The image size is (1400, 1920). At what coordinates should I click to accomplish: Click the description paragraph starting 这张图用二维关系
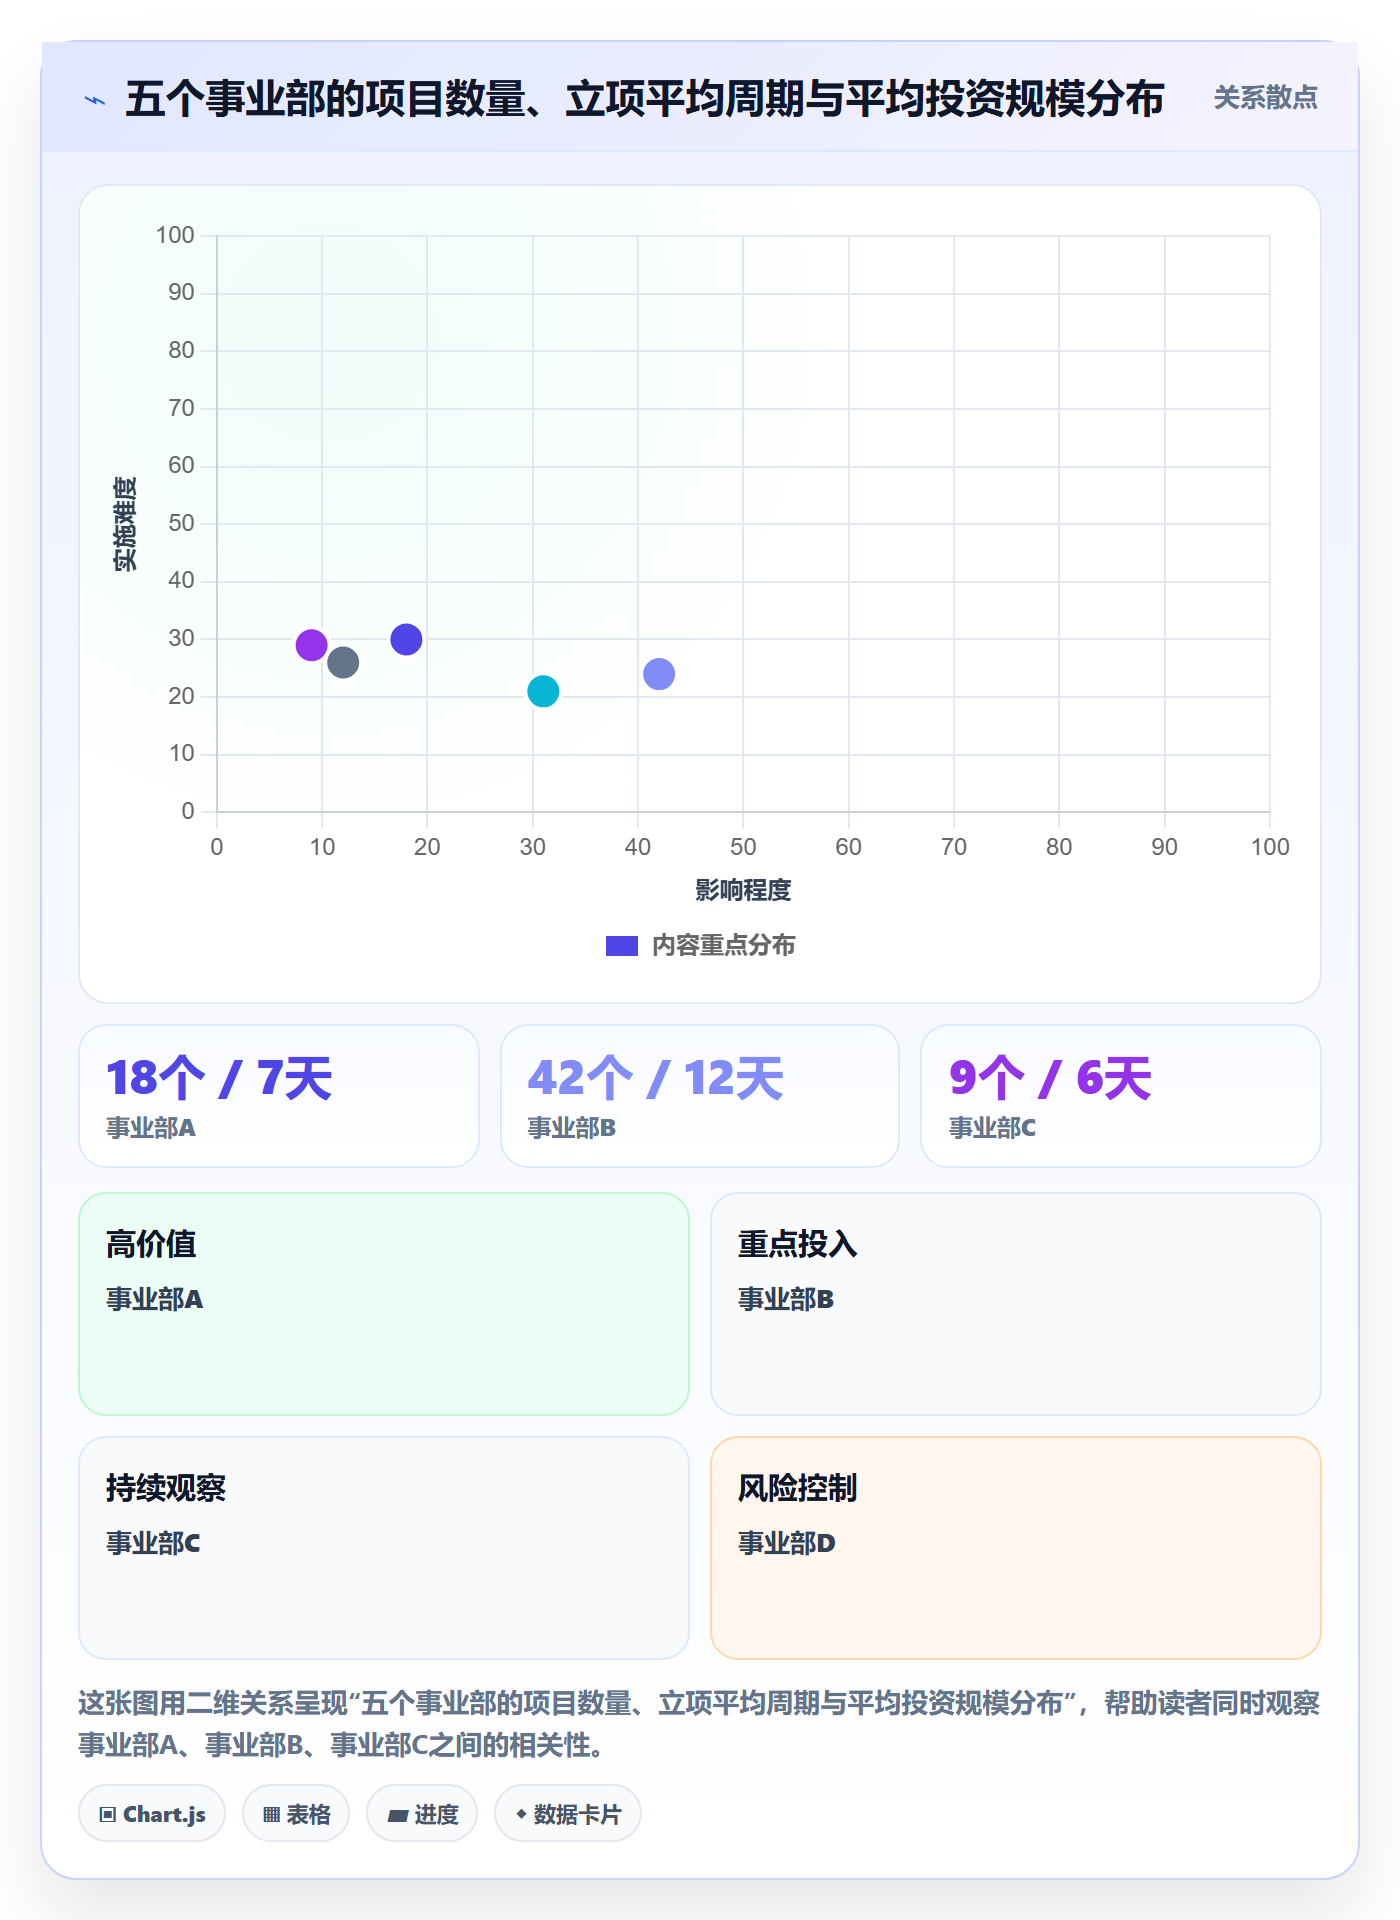tap(699, 1724)
